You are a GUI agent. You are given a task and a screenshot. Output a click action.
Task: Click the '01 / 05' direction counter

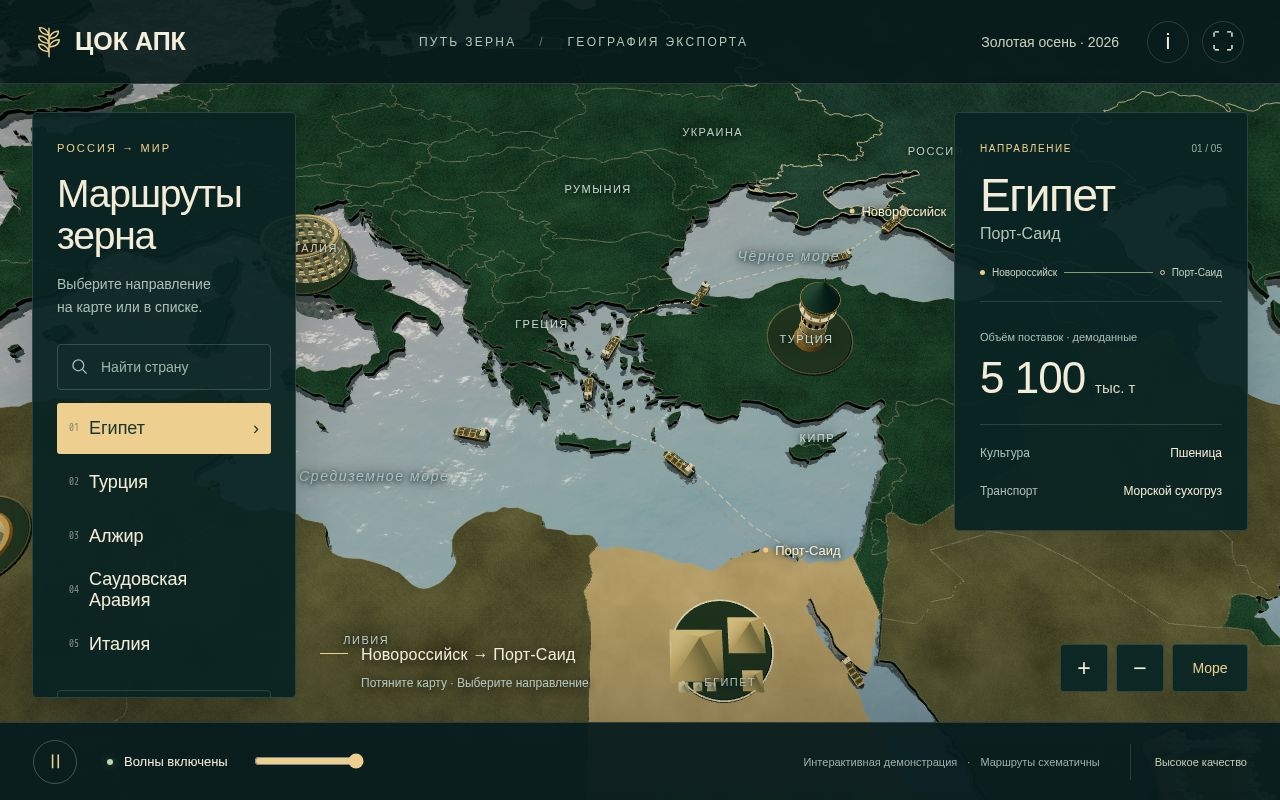coord(1206,148)
